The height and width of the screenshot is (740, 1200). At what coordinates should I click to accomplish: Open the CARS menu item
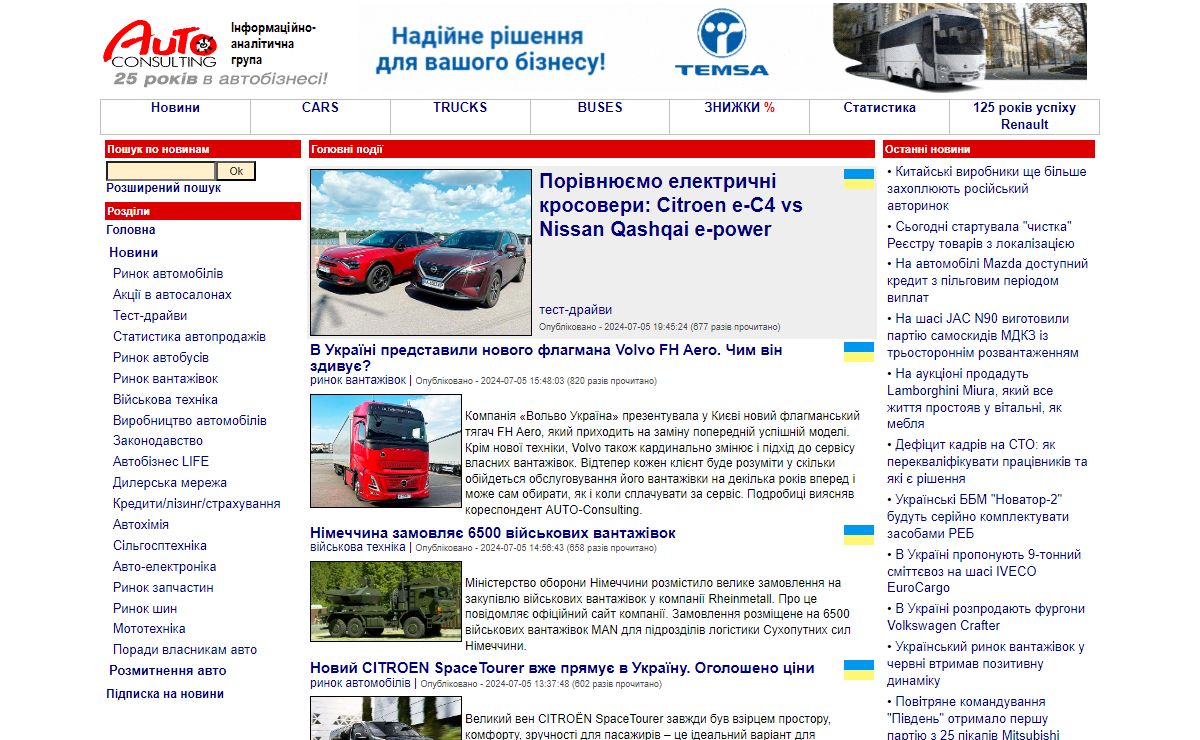320,108
